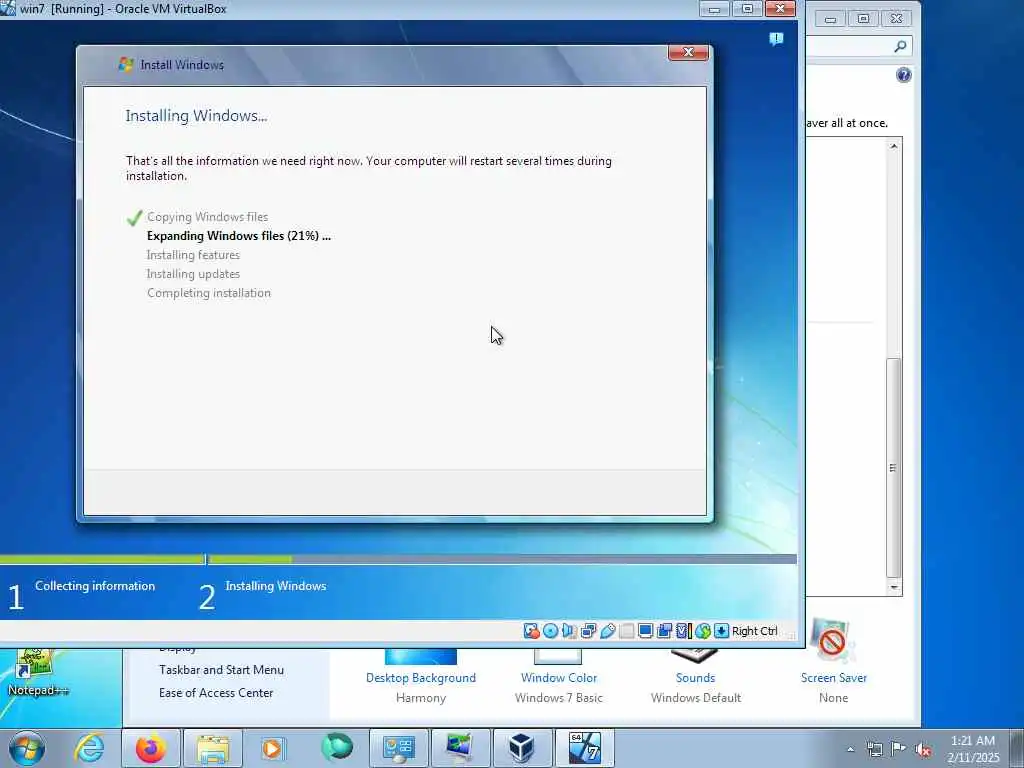Open the clock showing 1:21 AM
Viewport: 1024px width, 768px height.
pos(973,748)
